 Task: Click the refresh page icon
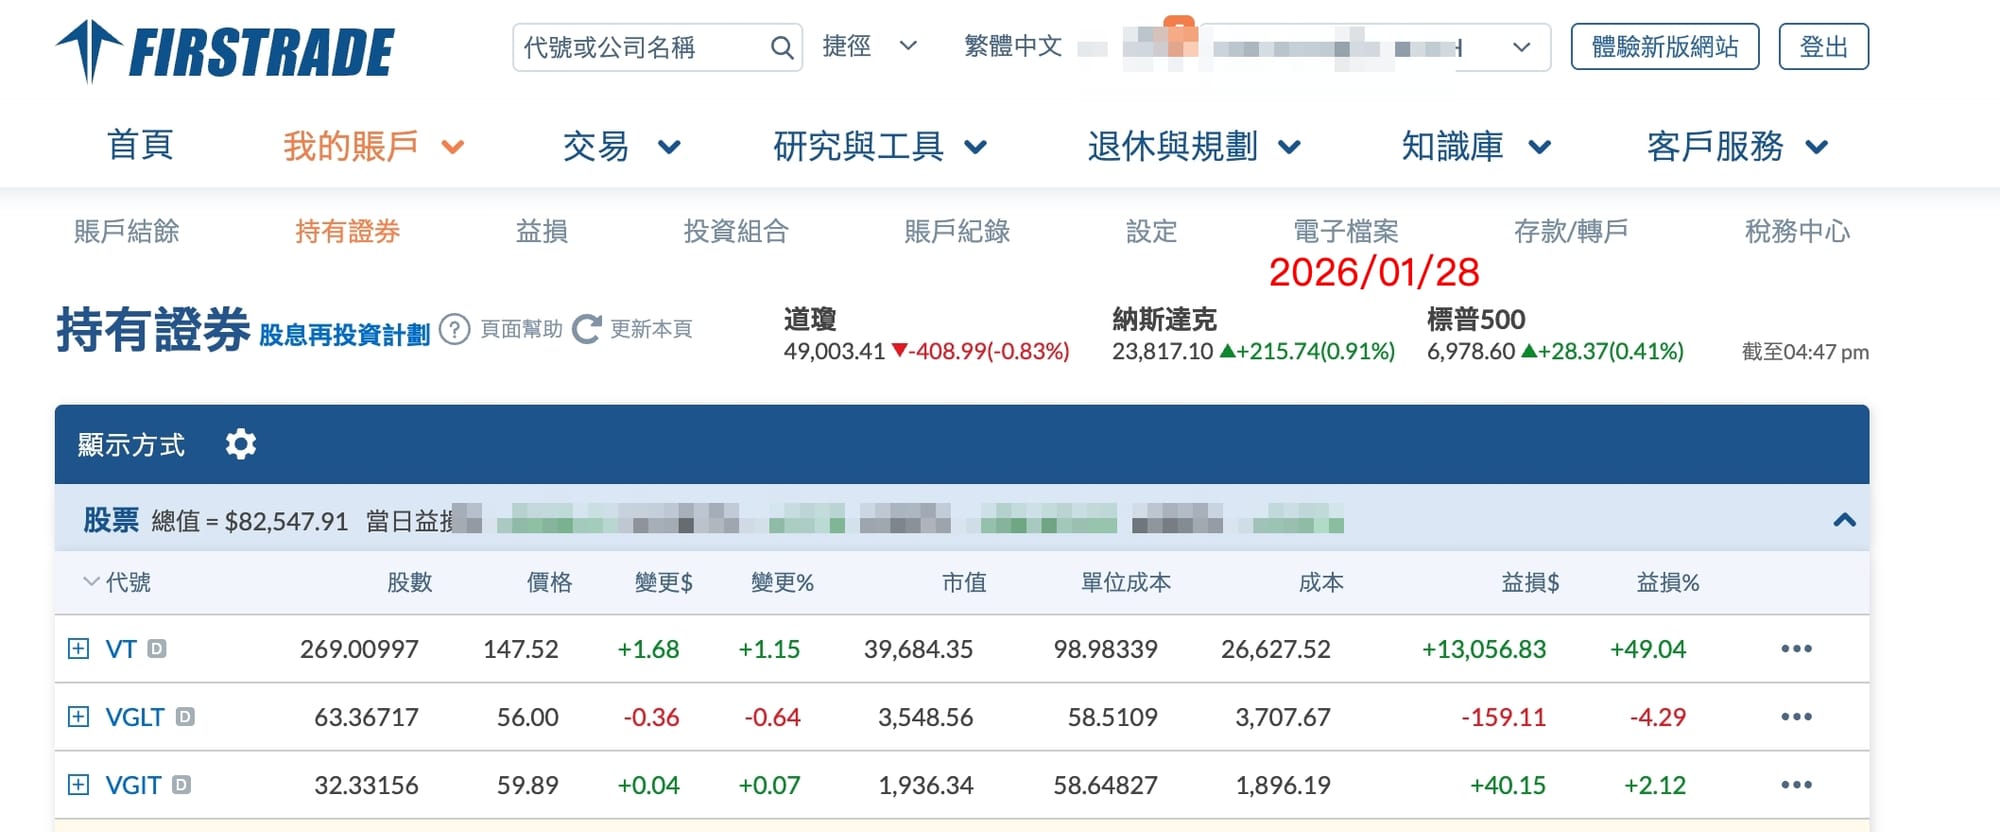(x=587, y=329)
